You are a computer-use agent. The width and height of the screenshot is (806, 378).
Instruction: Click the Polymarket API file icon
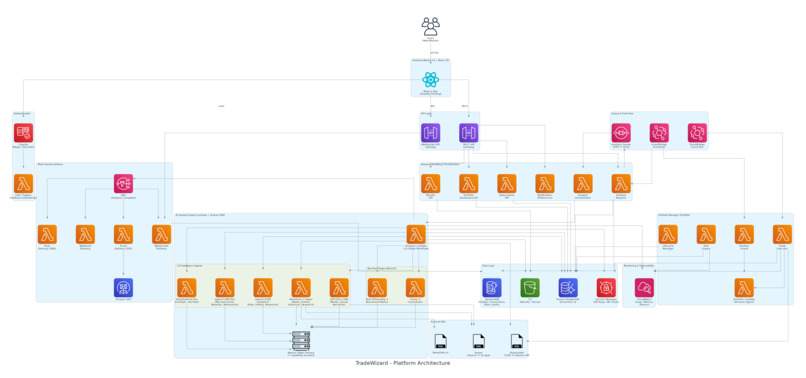(516, 341)
